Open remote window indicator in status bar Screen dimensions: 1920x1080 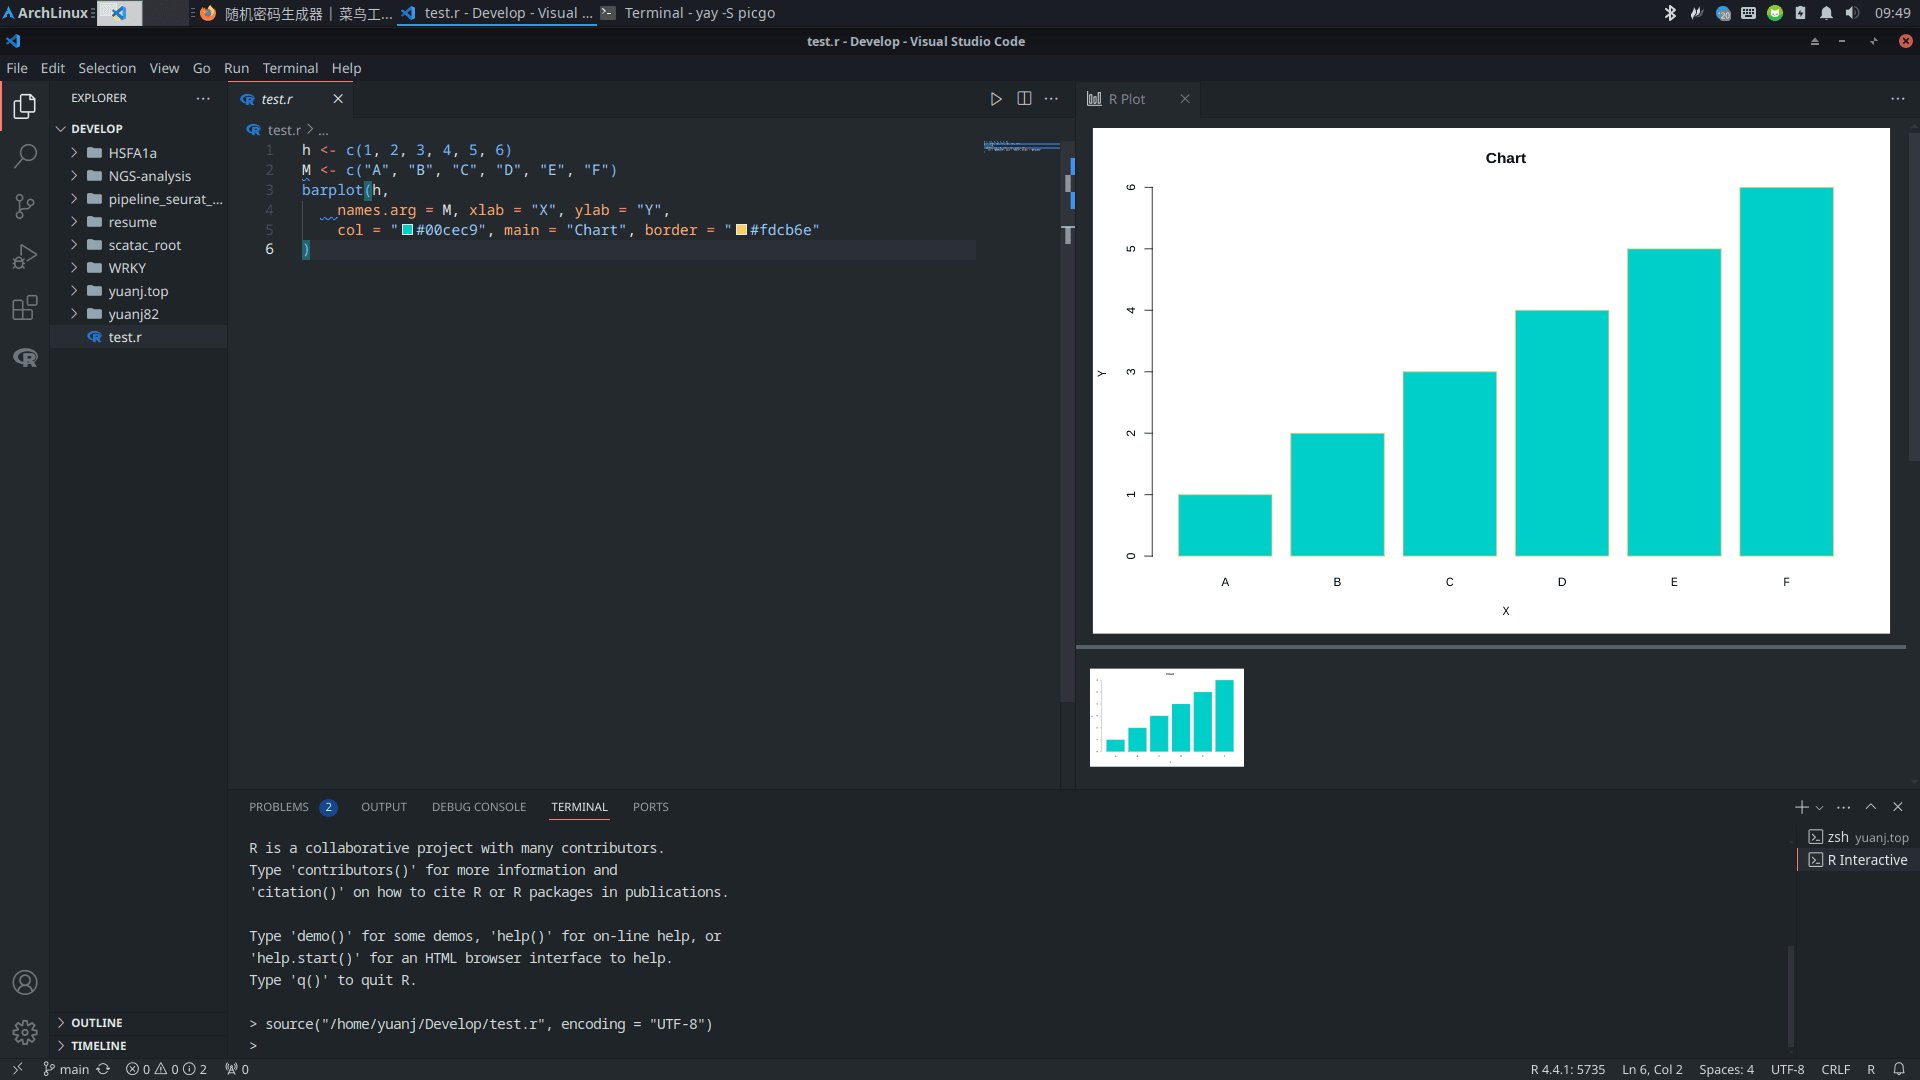coord(17,1069)
